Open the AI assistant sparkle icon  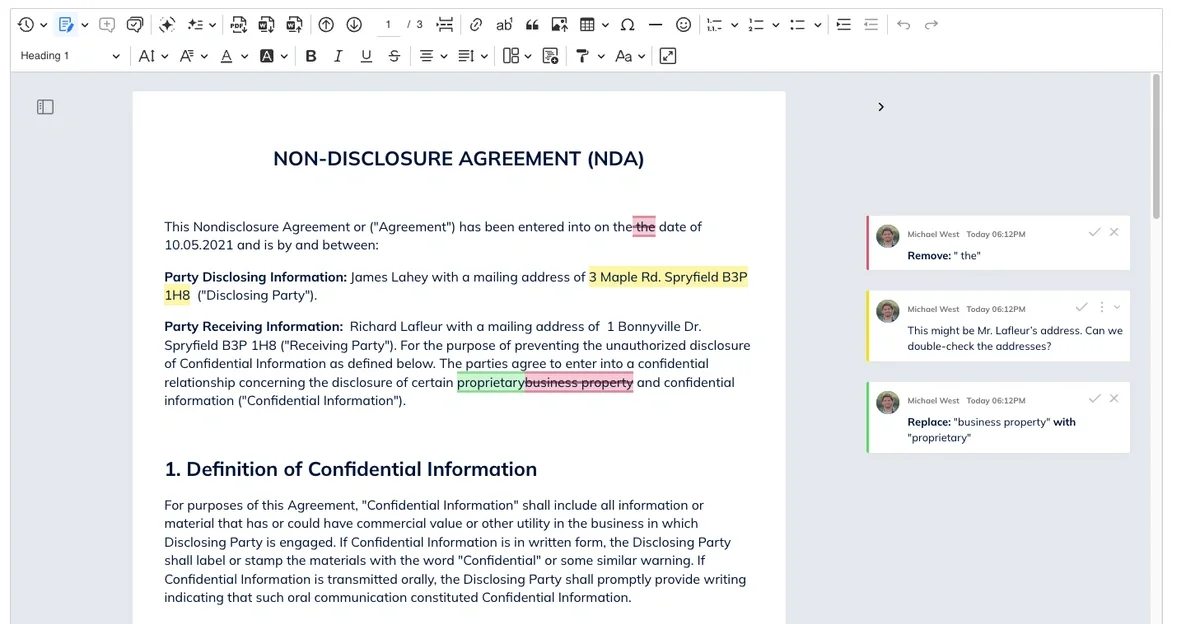point(167,25)
